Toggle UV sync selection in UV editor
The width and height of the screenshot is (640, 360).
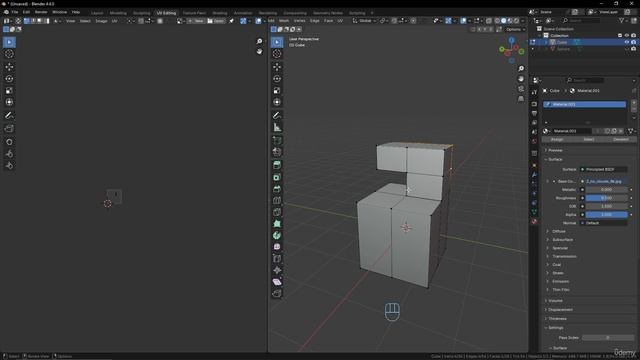pos(18,21)
